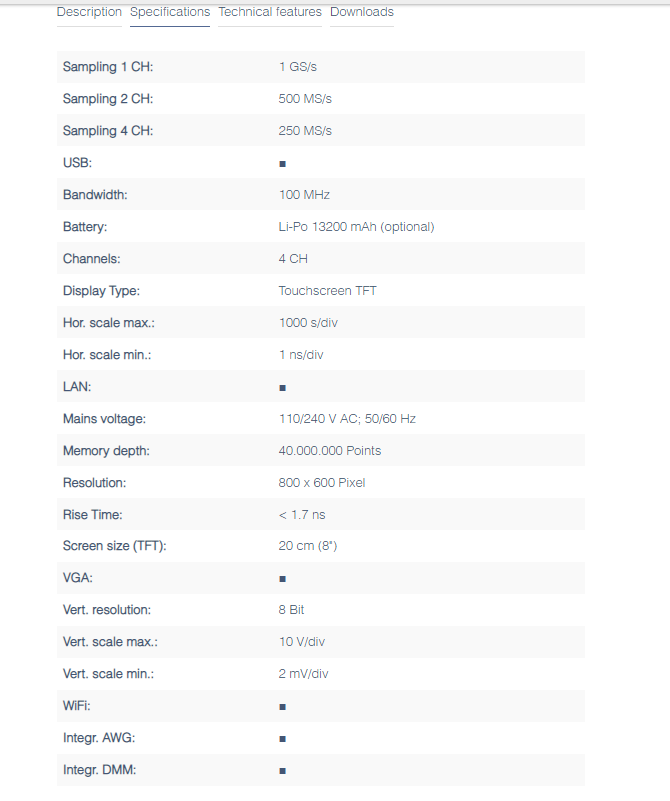Click the USB feature square marker
This screenshot has width=670, height=801.
coord(282,164)
